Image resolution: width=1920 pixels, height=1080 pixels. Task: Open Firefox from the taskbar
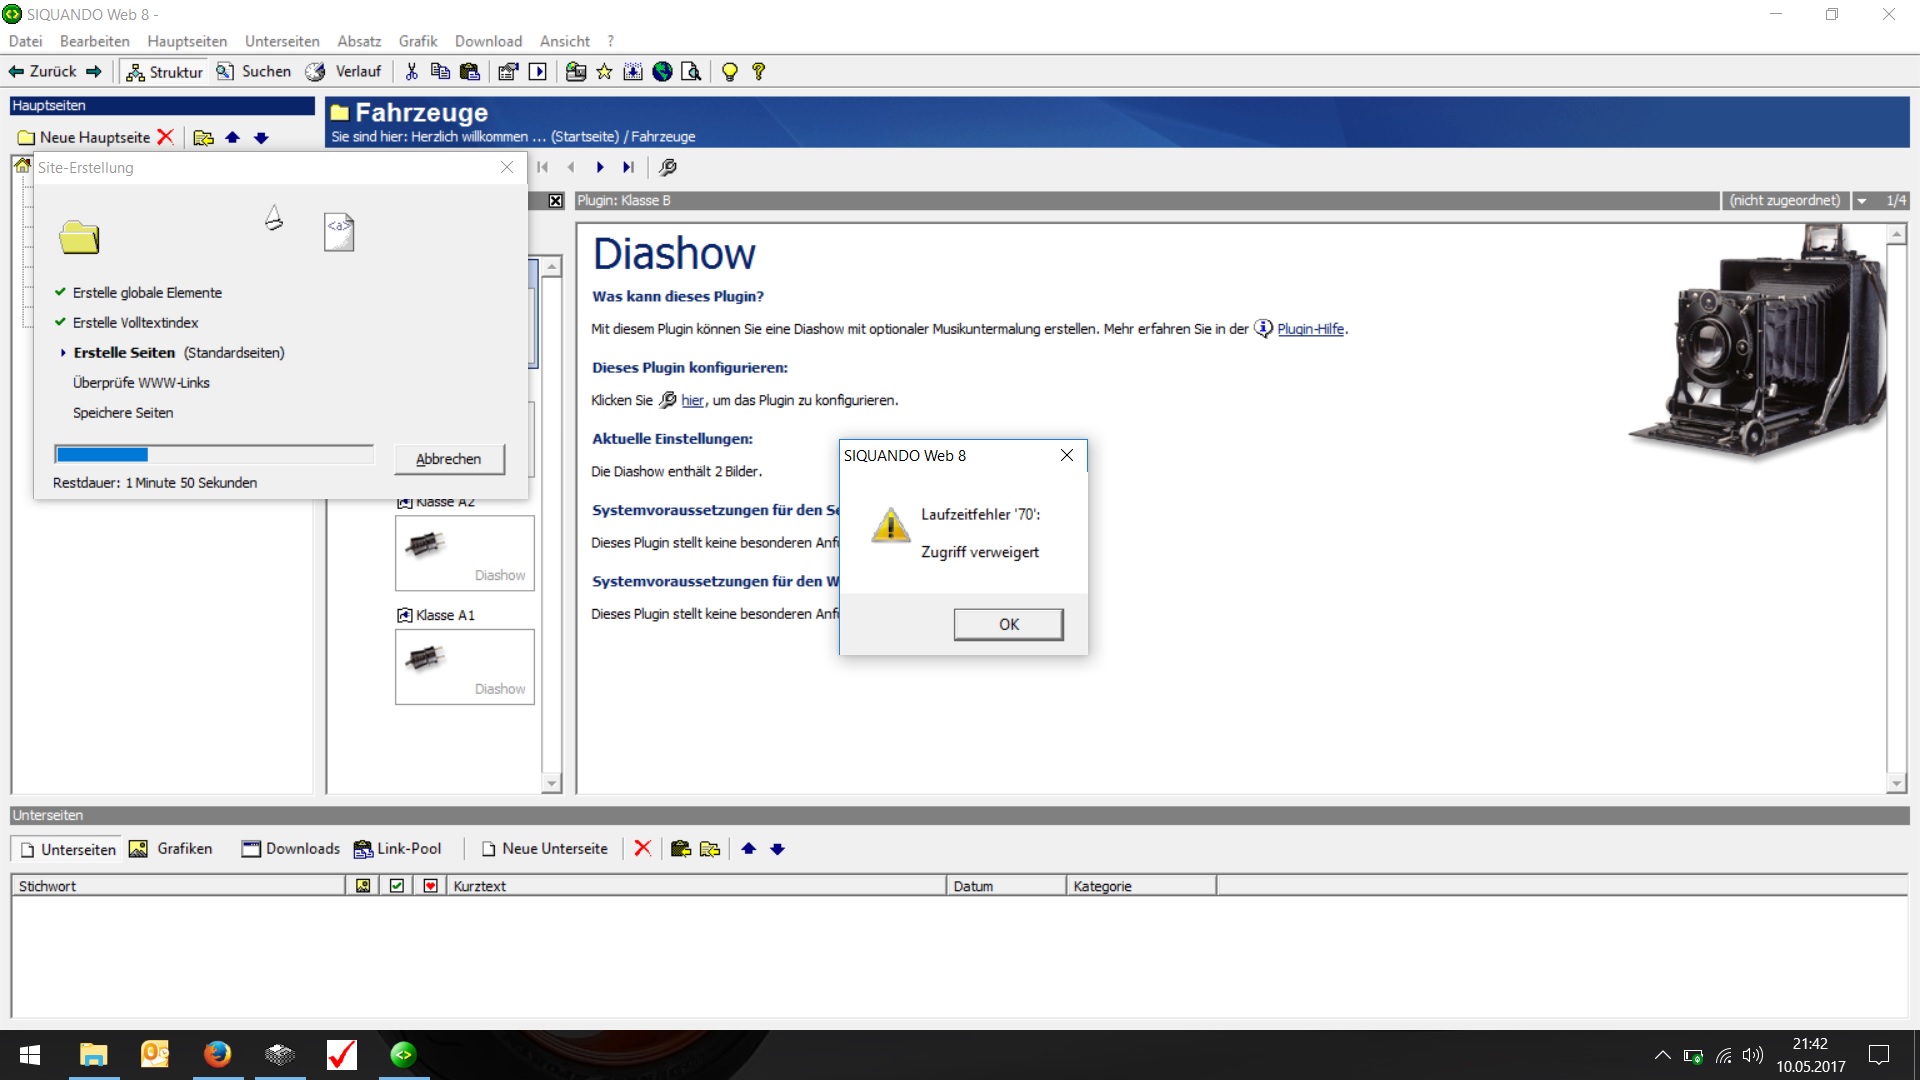click(217, 1054)
